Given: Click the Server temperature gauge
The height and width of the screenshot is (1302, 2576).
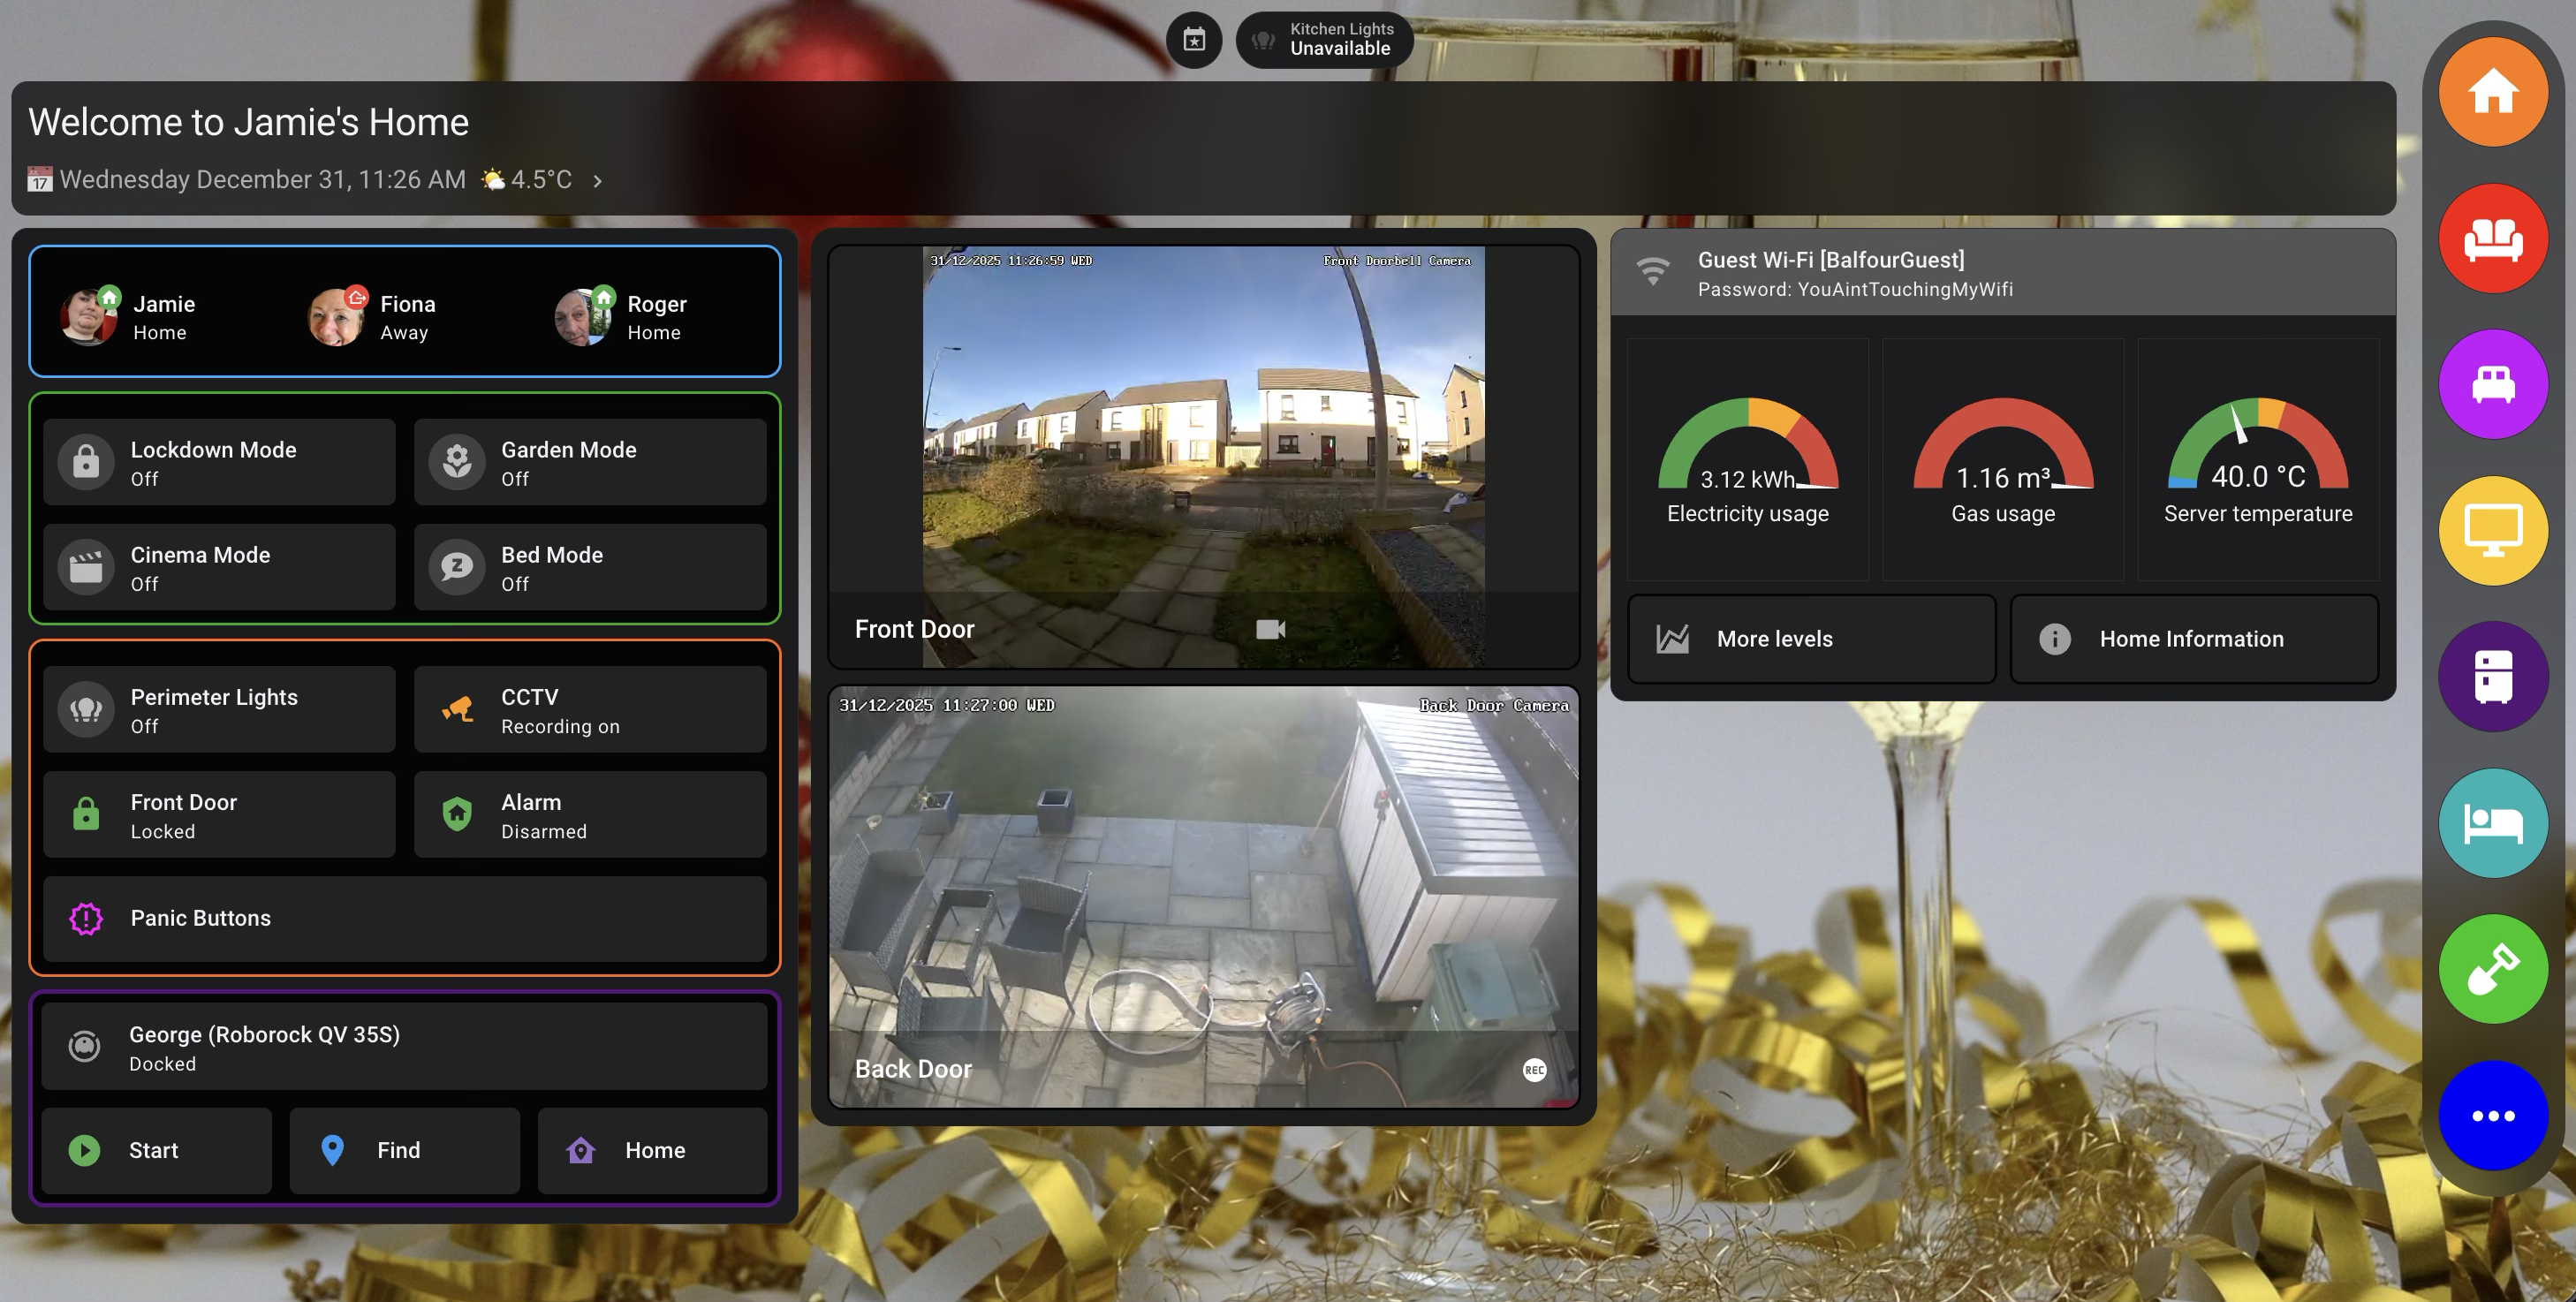Looking at the screenshot, I should point(2257,460).
